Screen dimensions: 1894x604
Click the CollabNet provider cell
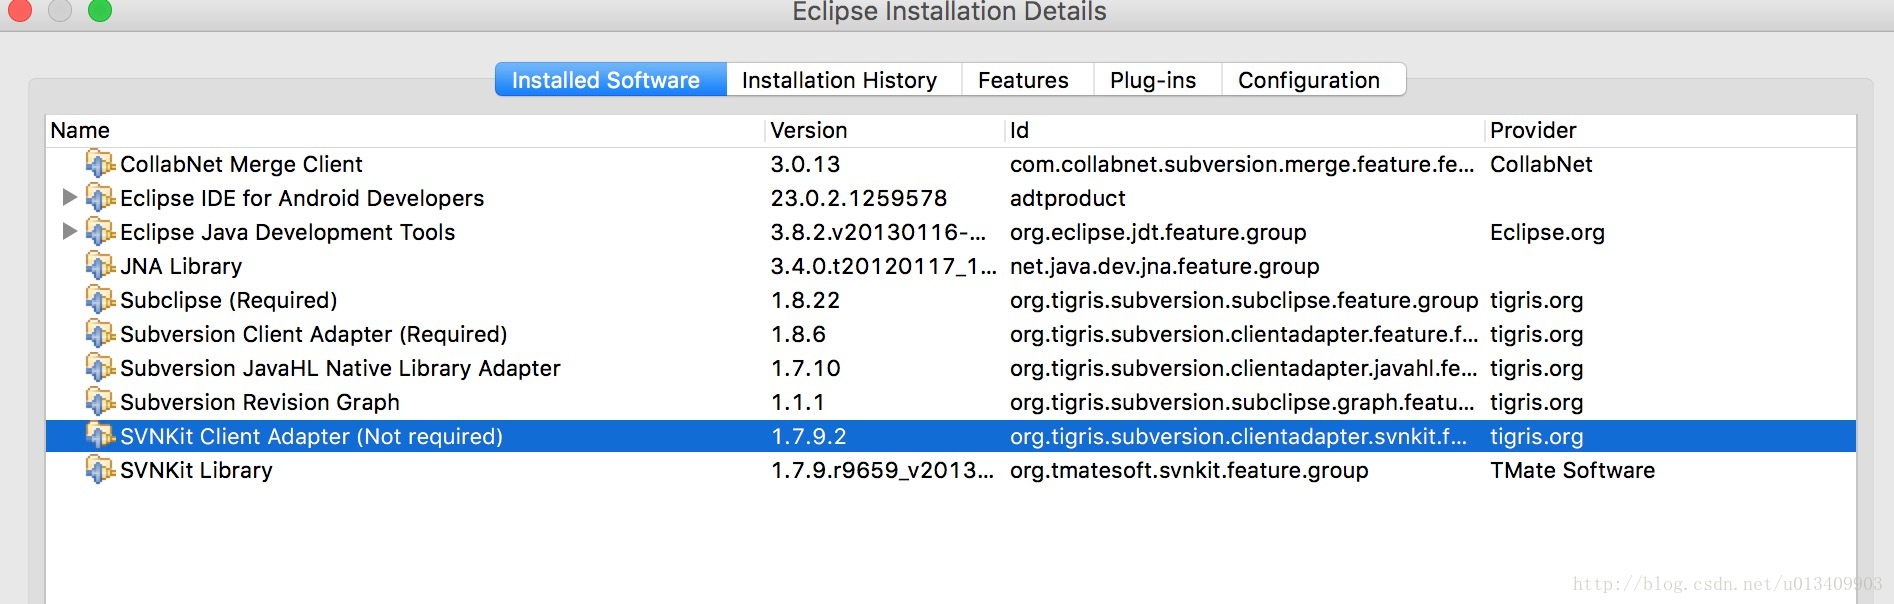click(x=1541, y=164)
